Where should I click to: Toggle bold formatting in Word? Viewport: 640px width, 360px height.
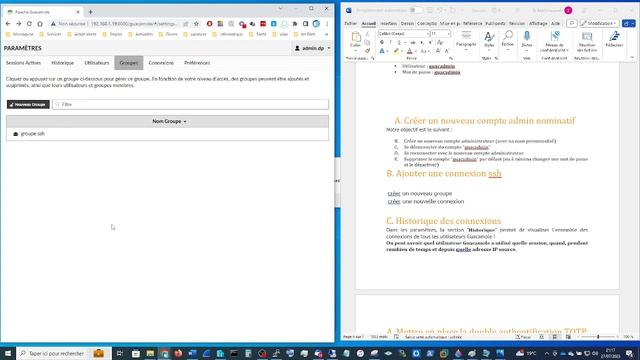coord(382,42)
